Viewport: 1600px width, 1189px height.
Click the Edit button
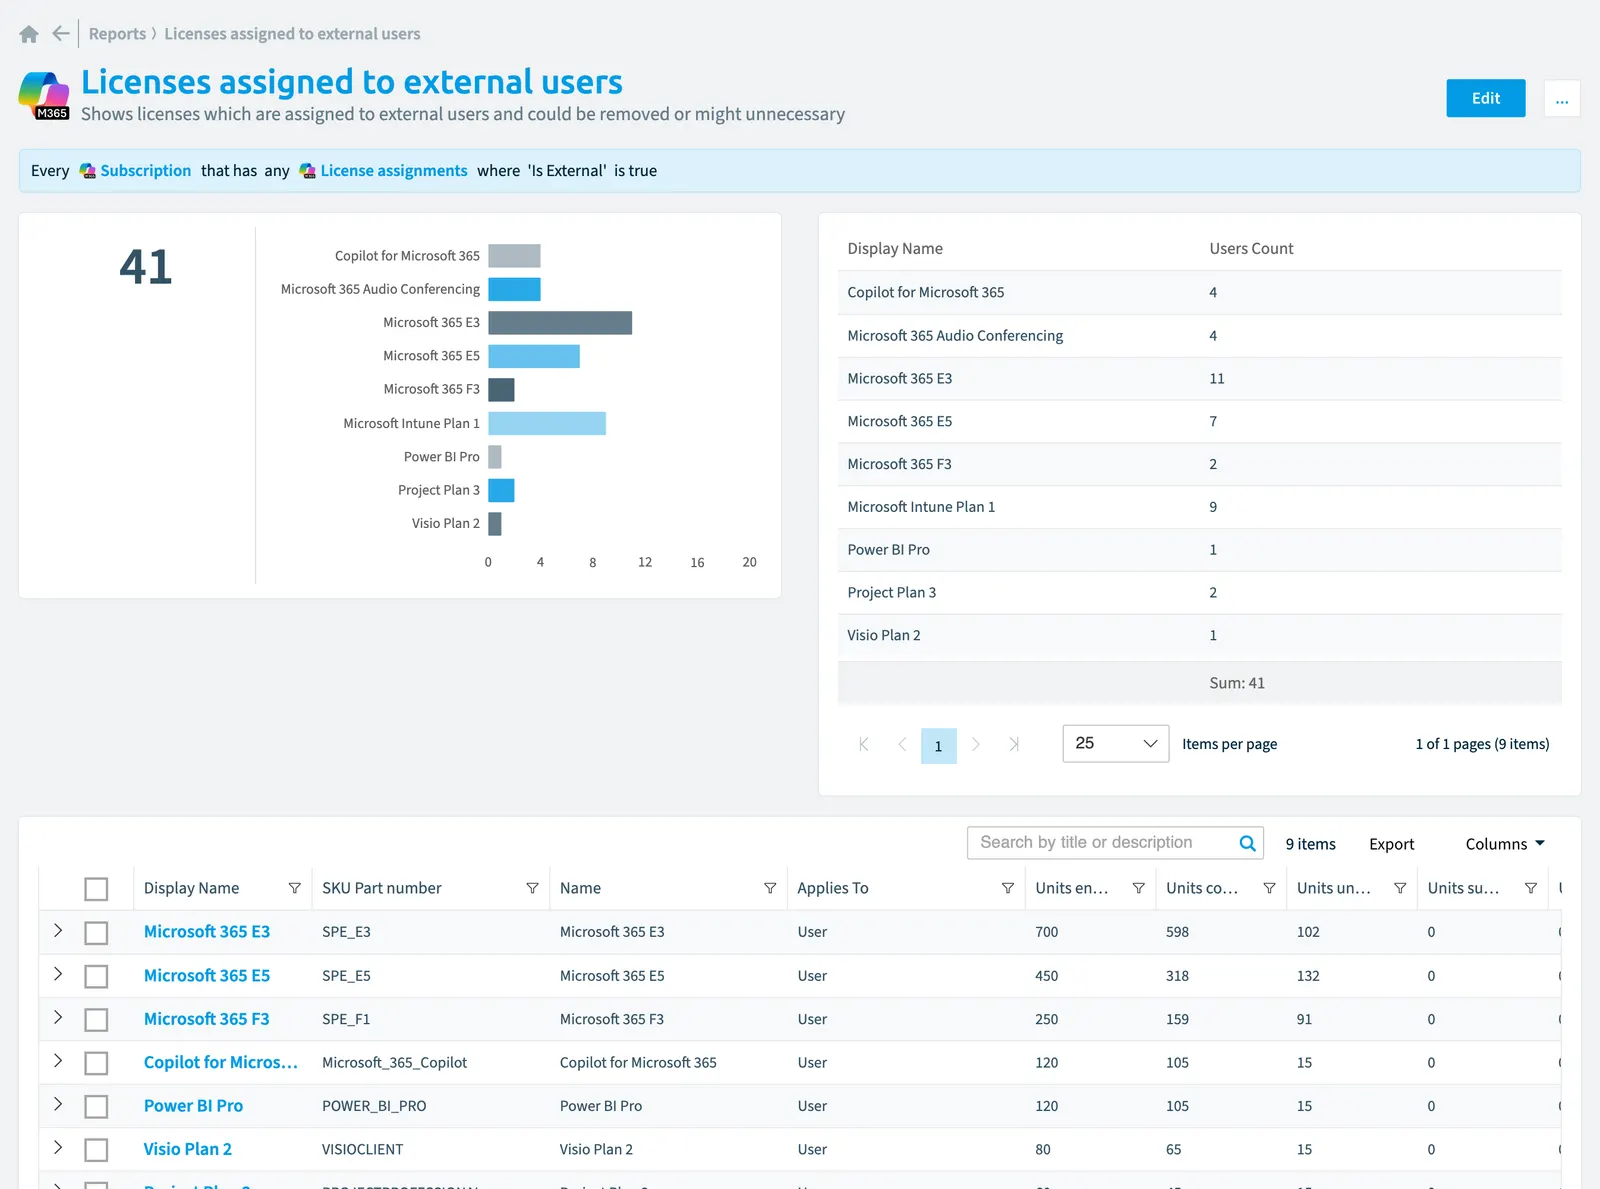(1485, 98)
